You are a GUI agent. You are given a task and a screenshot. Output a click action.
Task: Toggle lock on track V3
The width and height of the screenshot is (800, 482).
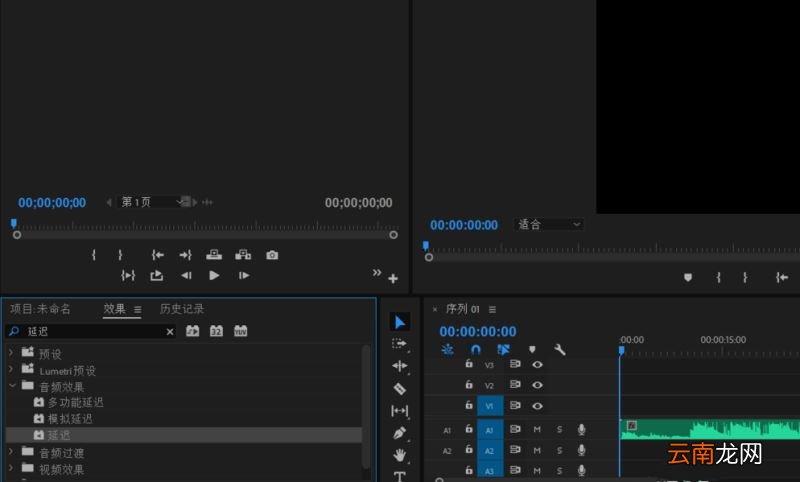point(468,364)
